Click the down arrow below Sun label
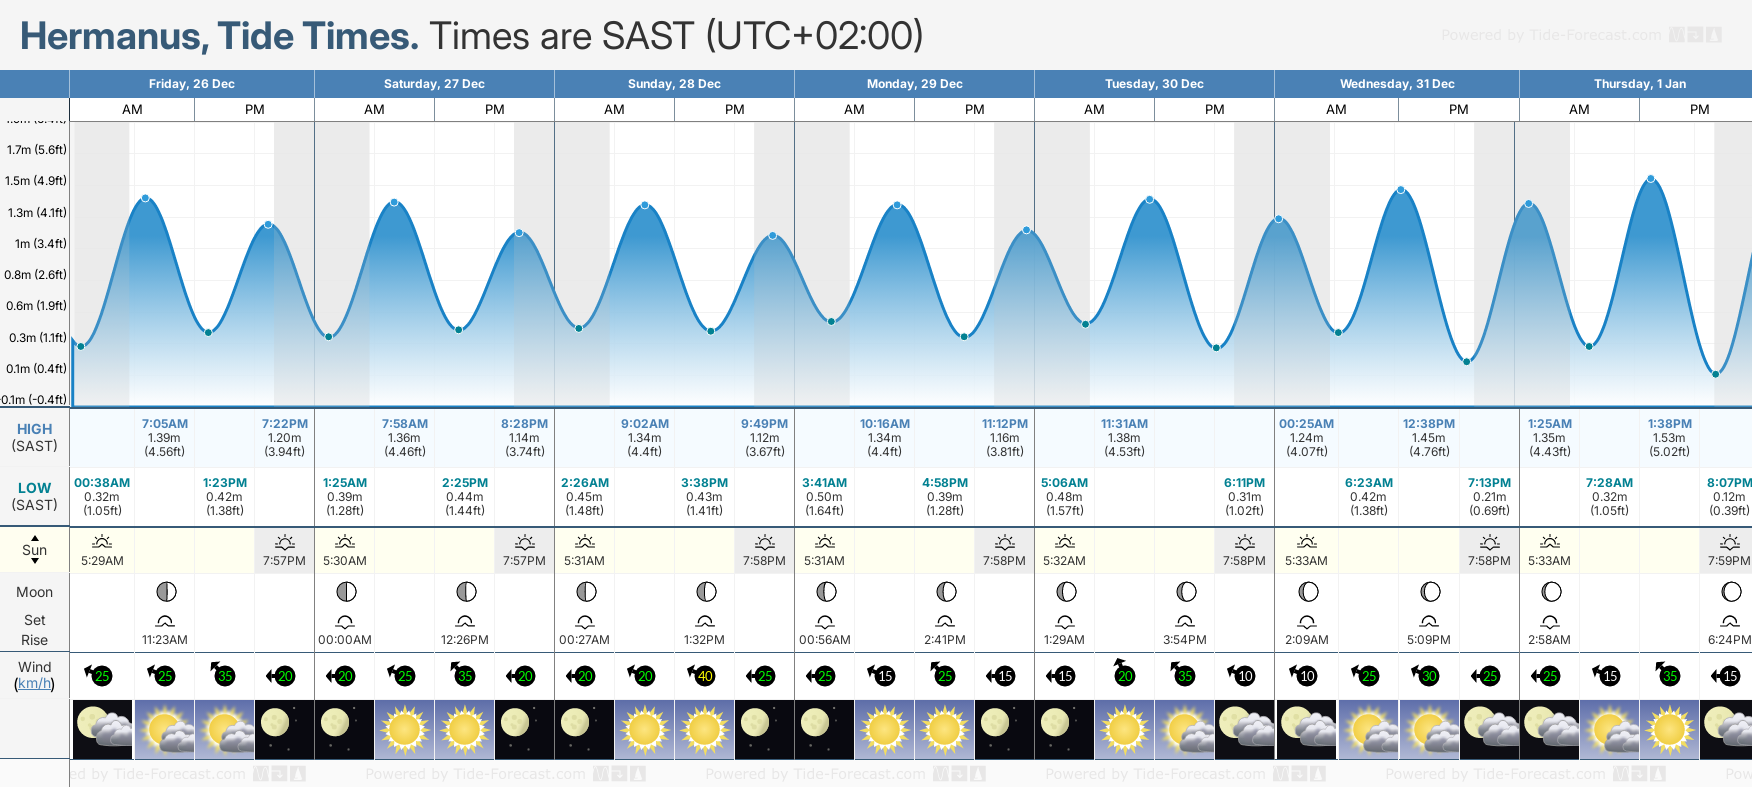 [35, 562]
